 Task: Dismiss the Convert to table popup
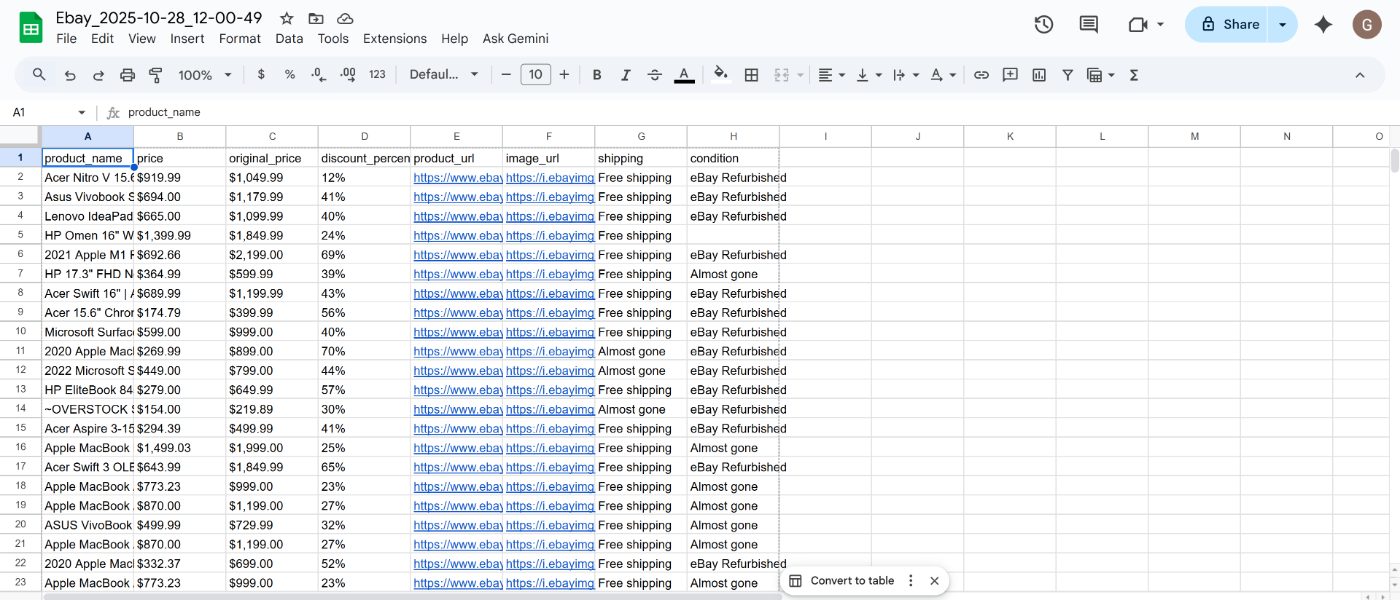click(x=934, y=580)
